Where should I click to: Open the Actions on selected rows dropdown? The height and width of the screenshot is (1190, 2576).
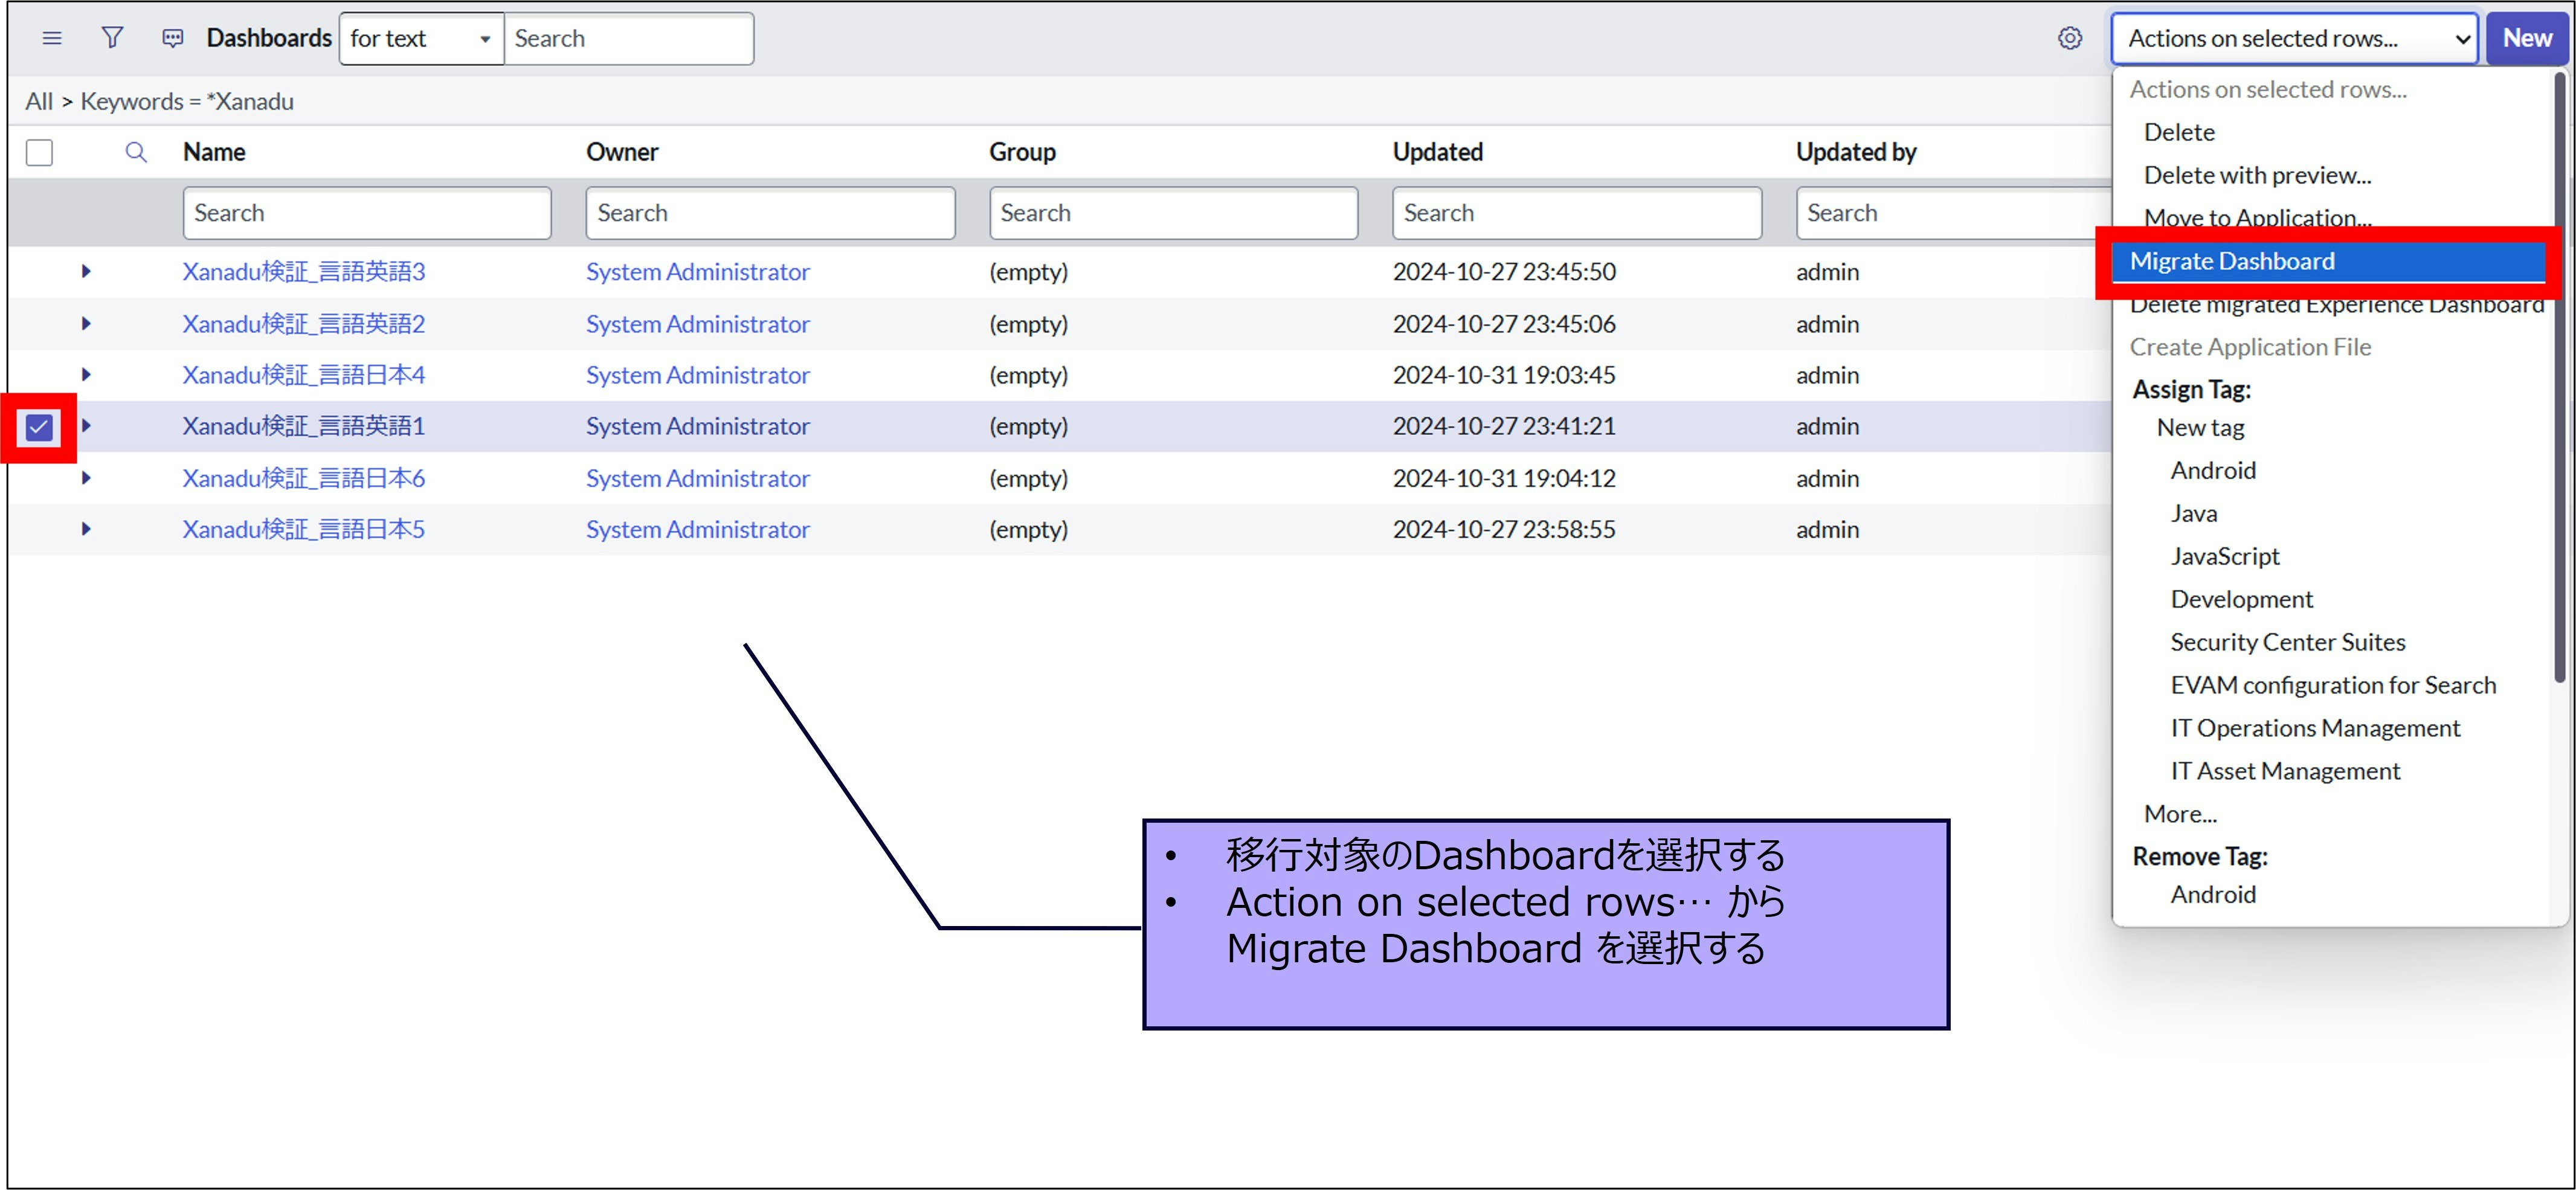pyautogui.click(x=2293, y=39)
